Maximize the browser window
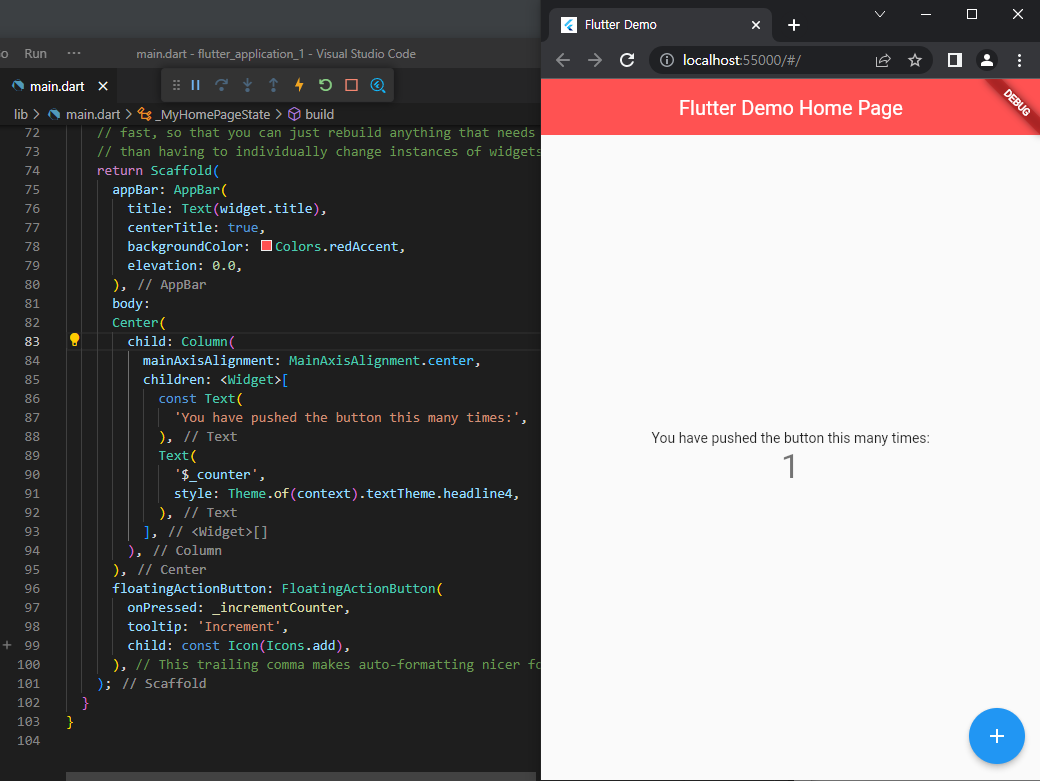This screenshot has width=1040, height=781. (972, 14)
